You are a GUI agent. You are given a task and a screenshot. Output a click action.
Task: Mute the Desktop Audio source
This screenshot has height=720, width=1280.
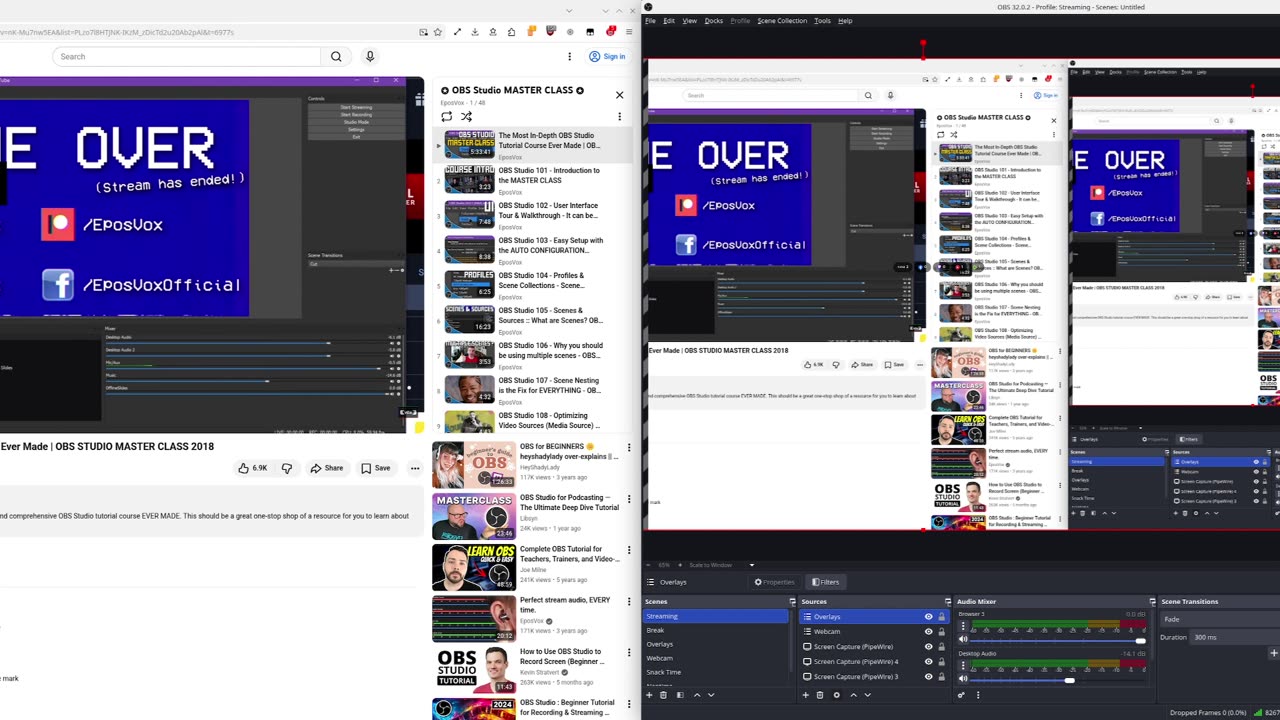point(964,680)
